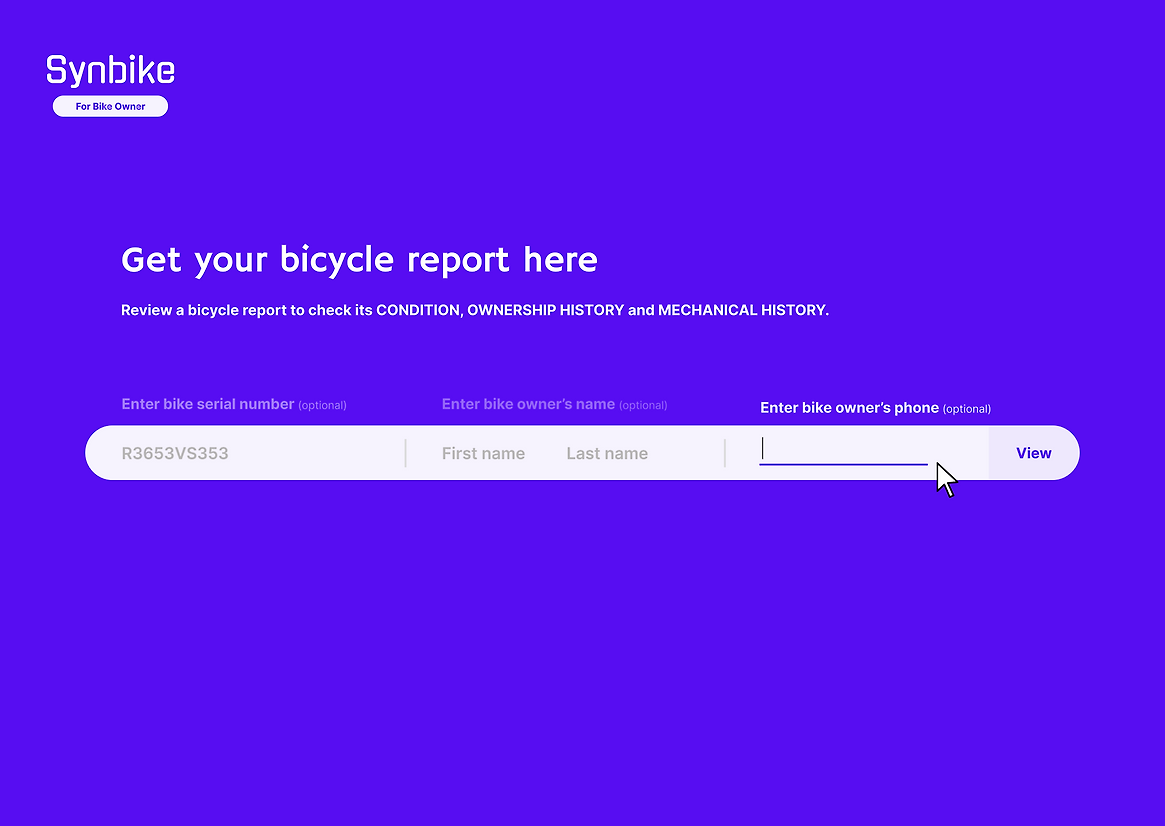Viewport: 1165px width, 826px height.
Task: Click MECHANICAL HISTORY in the subtitle
Action: click(741, 310)
